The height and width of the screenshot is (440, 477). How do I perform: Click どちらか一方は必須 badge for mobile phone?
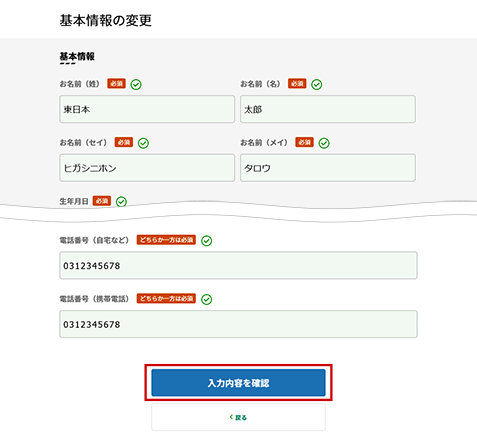click(x=166, y=298)
